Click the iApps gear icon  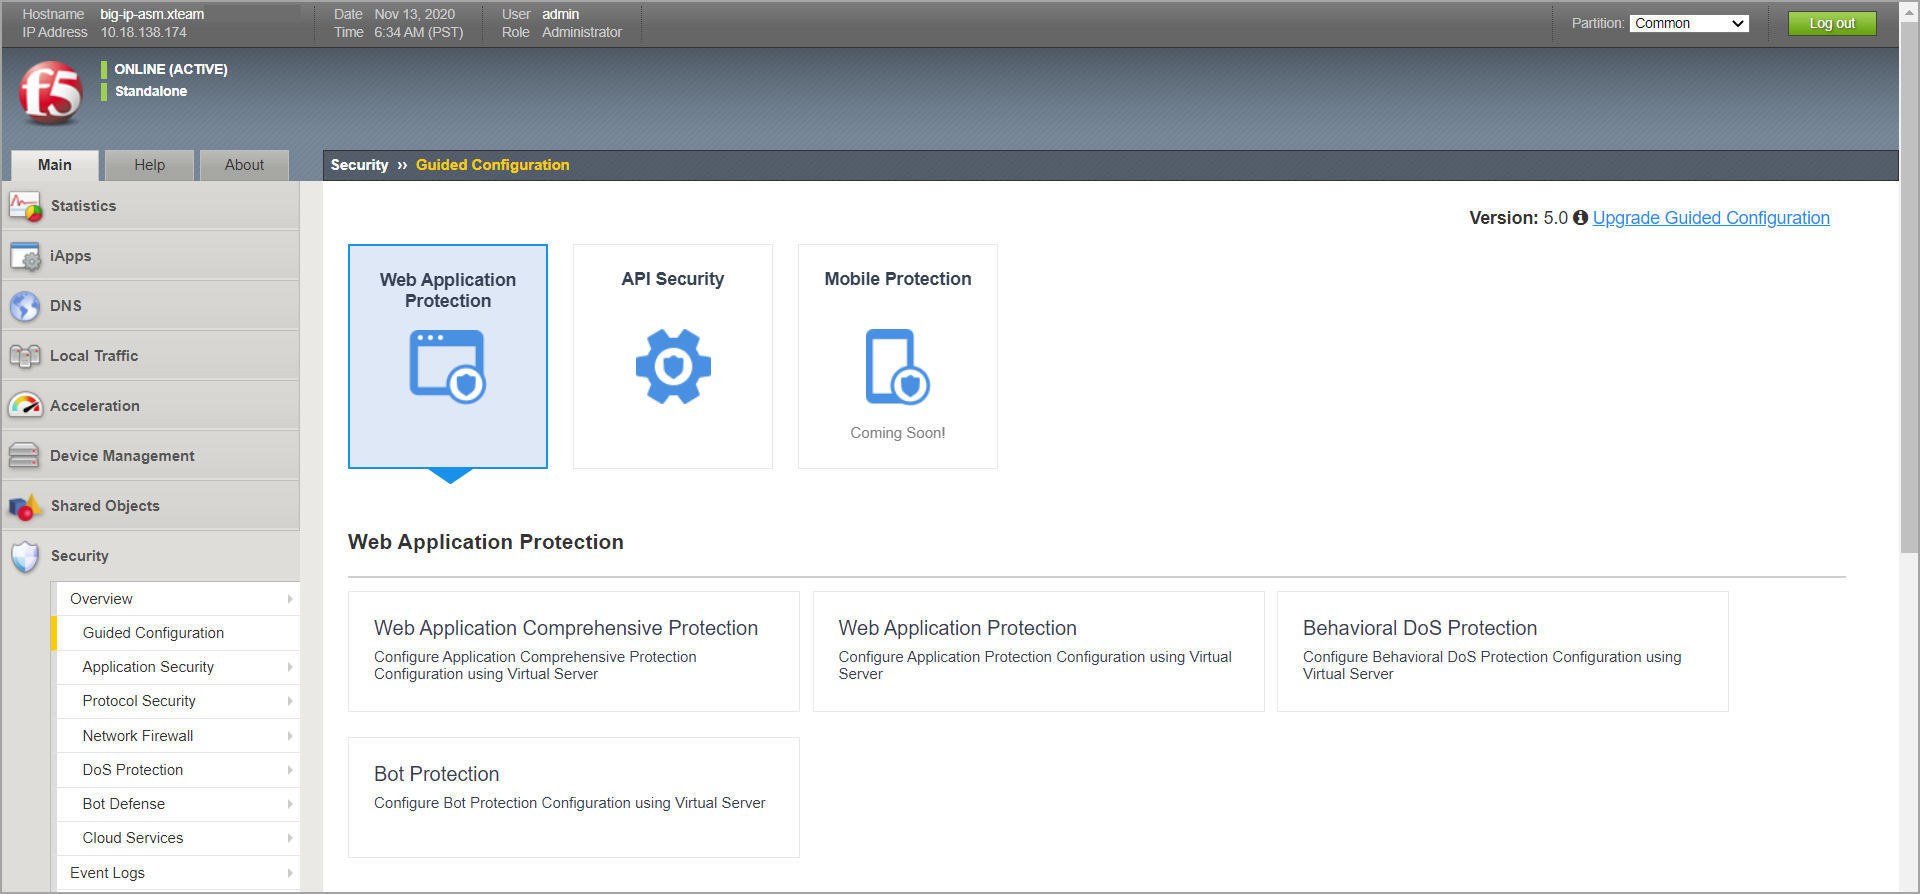click(25, 257)
